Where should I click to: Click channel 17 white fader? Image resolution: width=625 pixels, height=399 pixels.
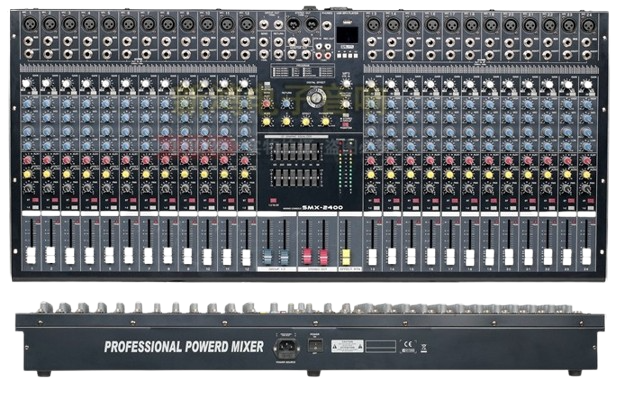tap(450, 257)
